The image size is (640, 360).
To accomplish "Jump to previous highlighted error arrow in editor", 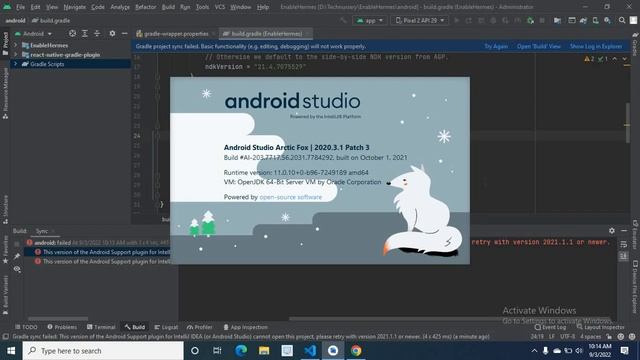I will (615, 59).
